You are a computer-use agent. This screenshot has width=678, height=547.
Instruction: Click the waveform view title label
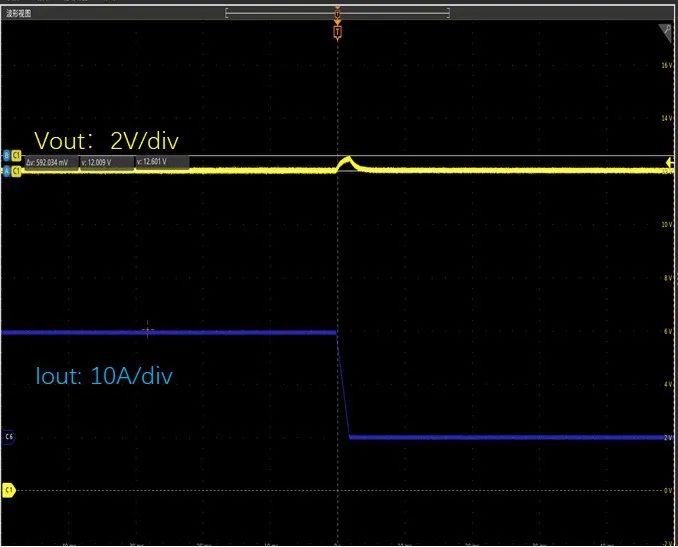(18, 14)
